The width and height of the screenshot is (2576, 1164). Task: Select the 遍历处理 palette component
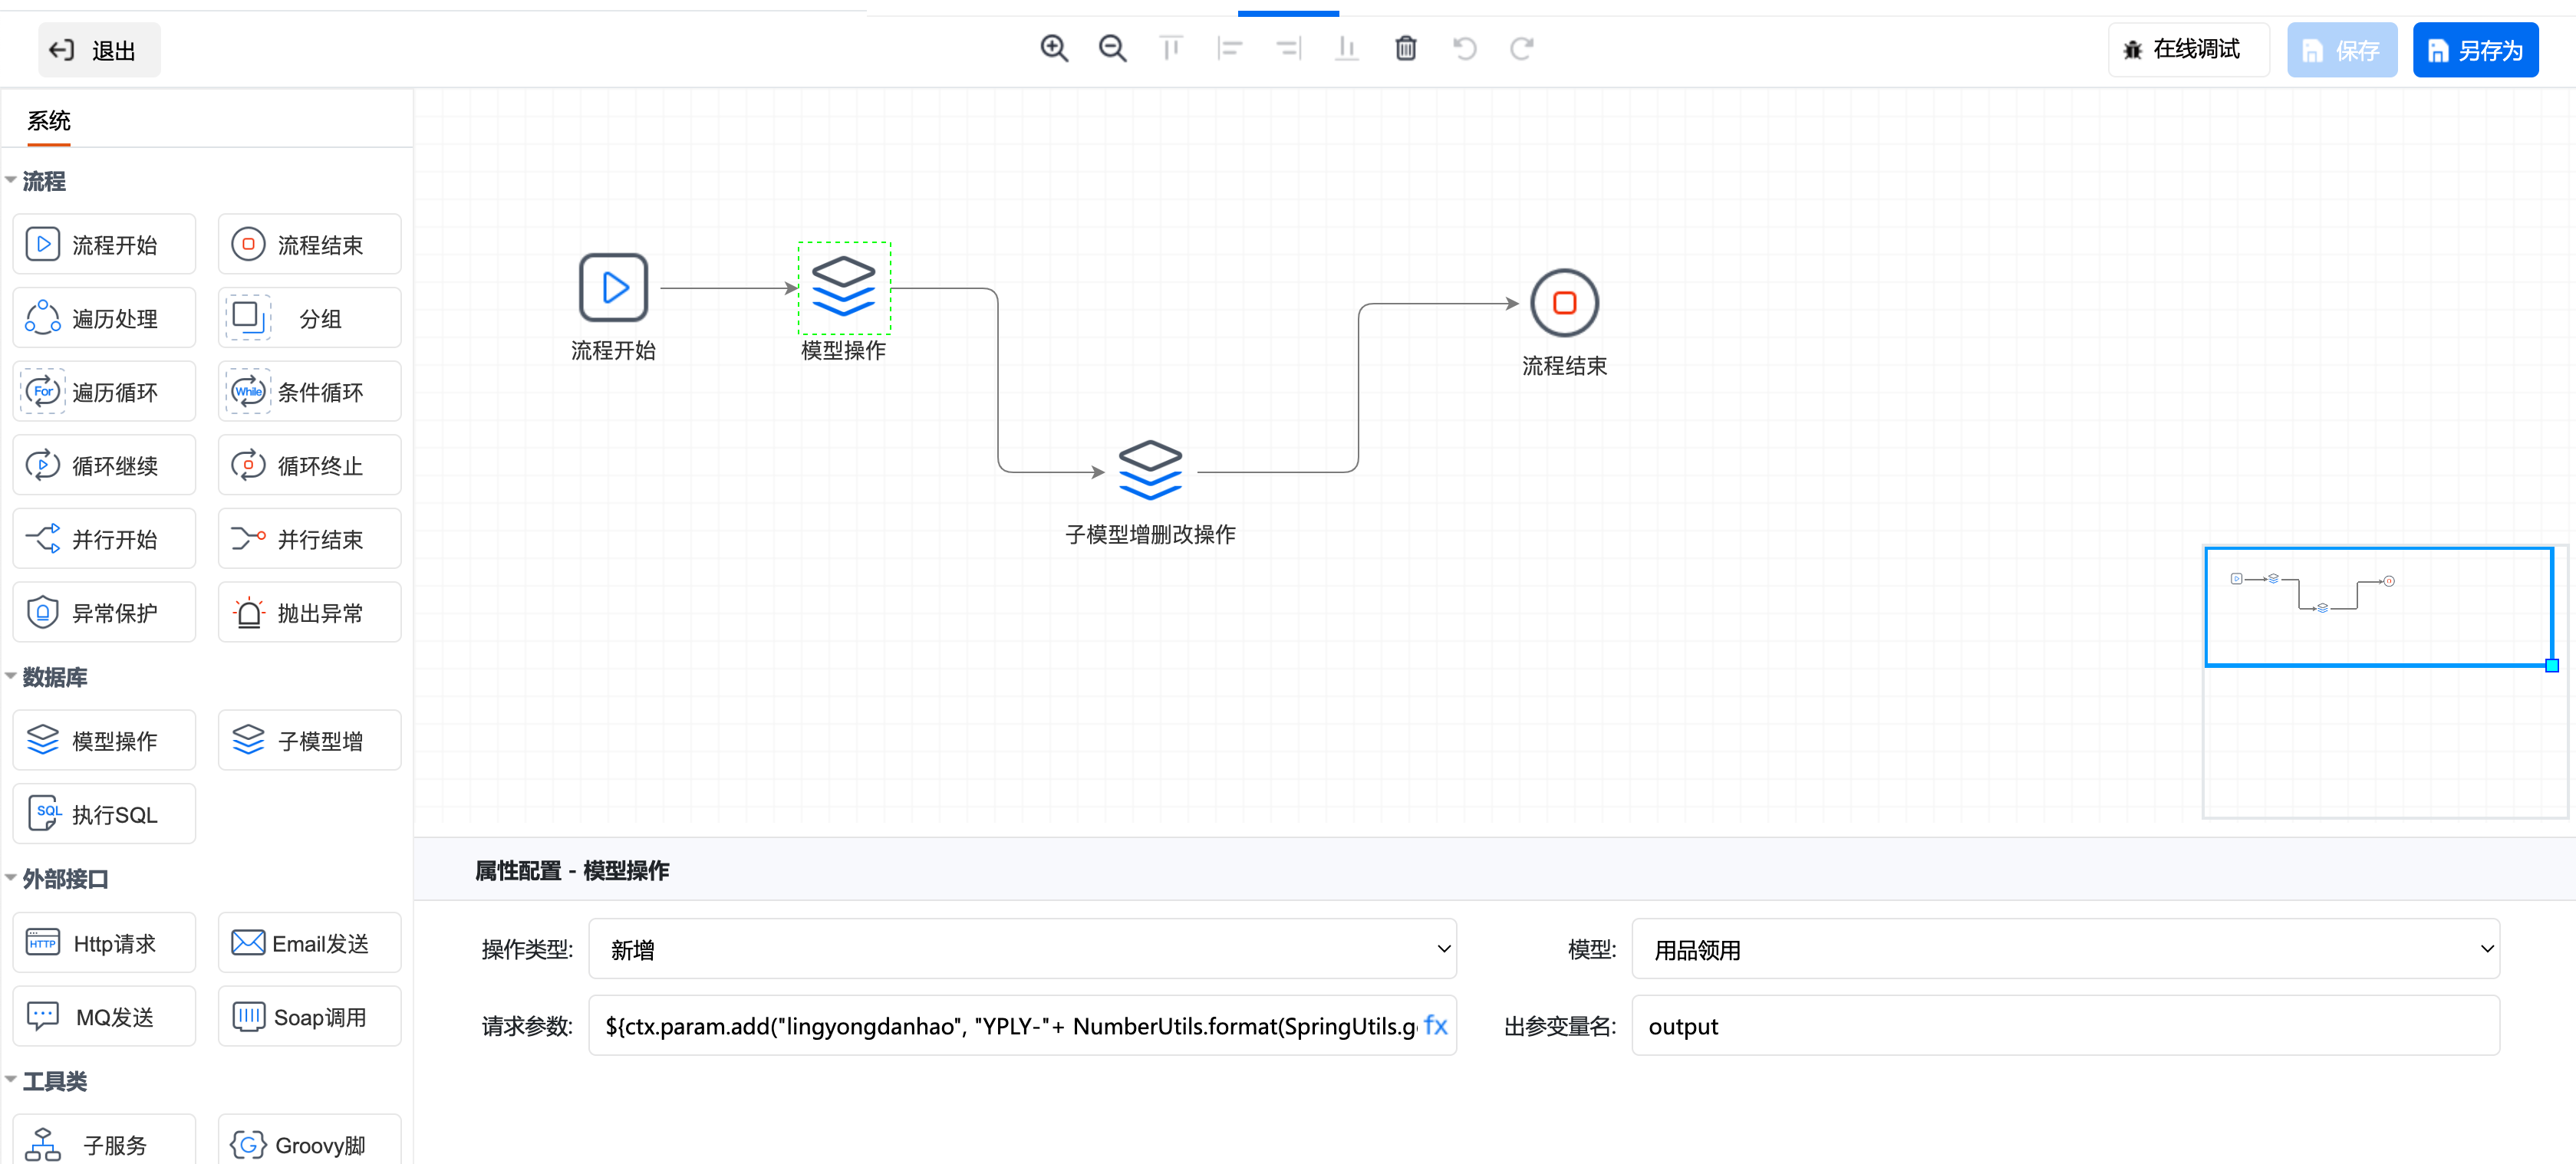click(x=104, y=318)
